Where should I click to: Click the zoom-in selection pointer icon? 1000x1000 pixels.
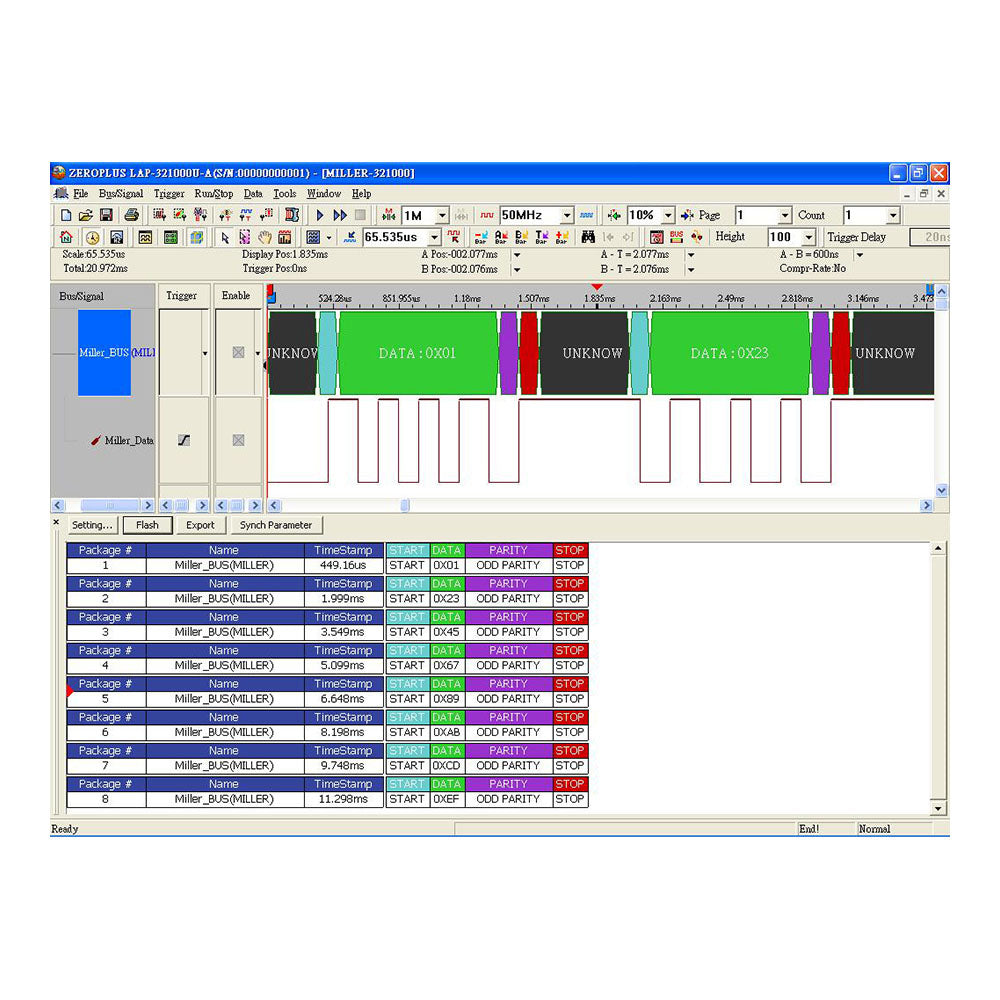point(244,237)
